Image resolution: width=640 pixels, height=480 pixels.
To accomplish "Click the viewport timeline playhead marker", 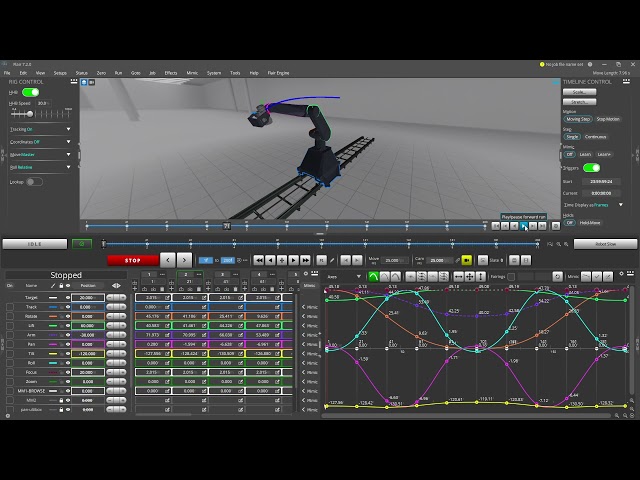I will tap(227, 226).
